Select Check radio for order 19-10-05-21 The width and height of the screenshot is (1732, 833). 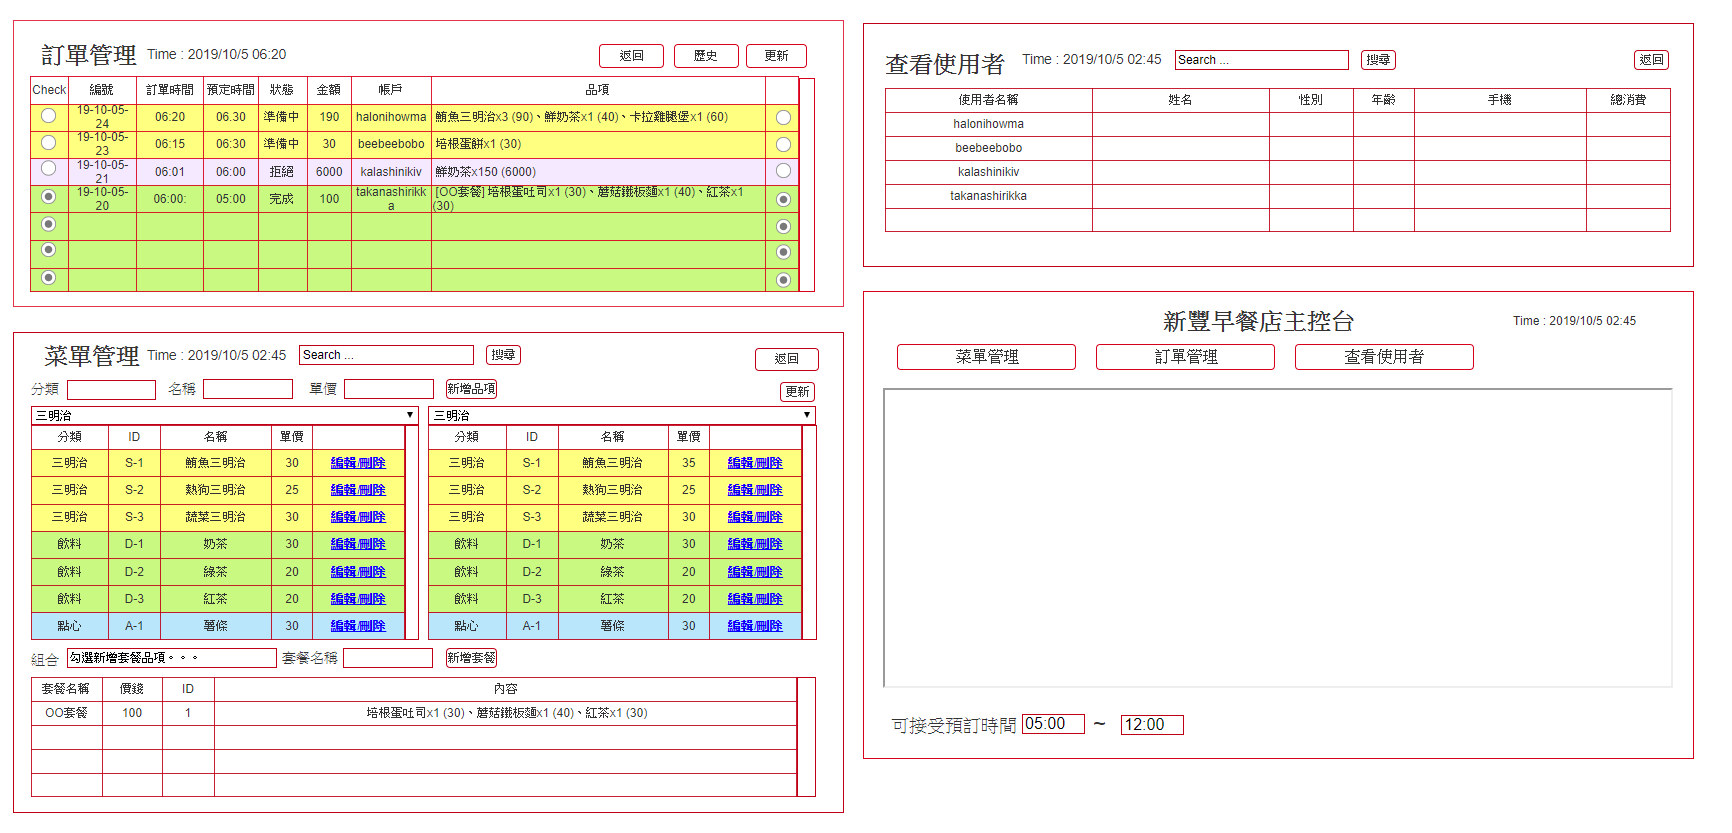(48, 169)
